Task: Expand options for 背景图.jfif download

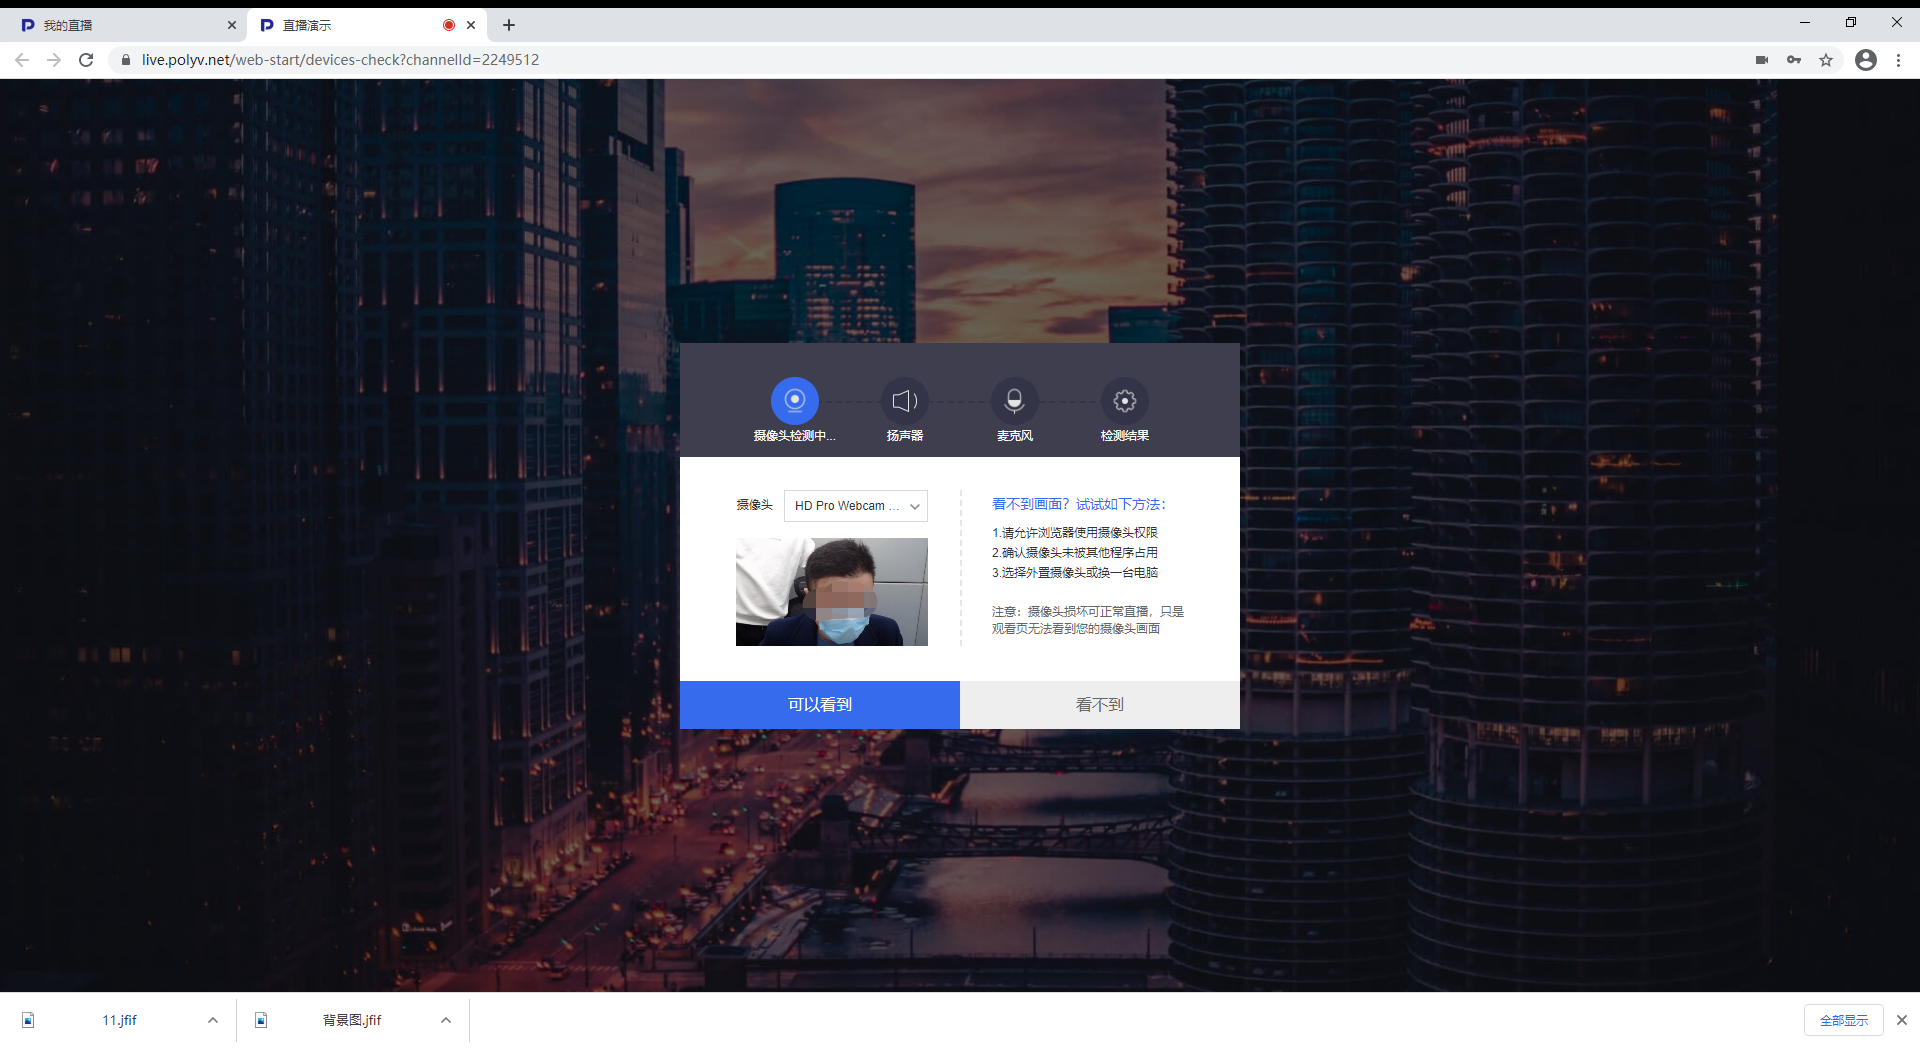Action: pos(446,1020)
